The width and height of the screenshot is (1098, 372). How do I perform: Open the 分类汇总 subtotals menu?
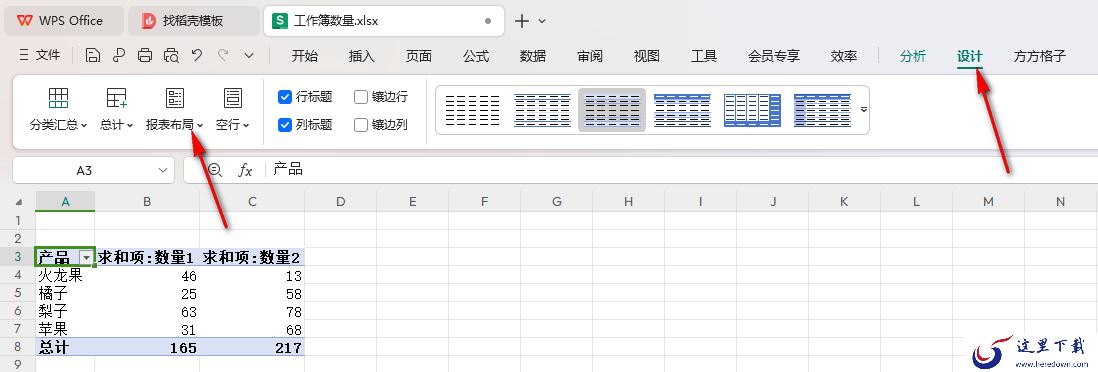[x=58, y=110]
